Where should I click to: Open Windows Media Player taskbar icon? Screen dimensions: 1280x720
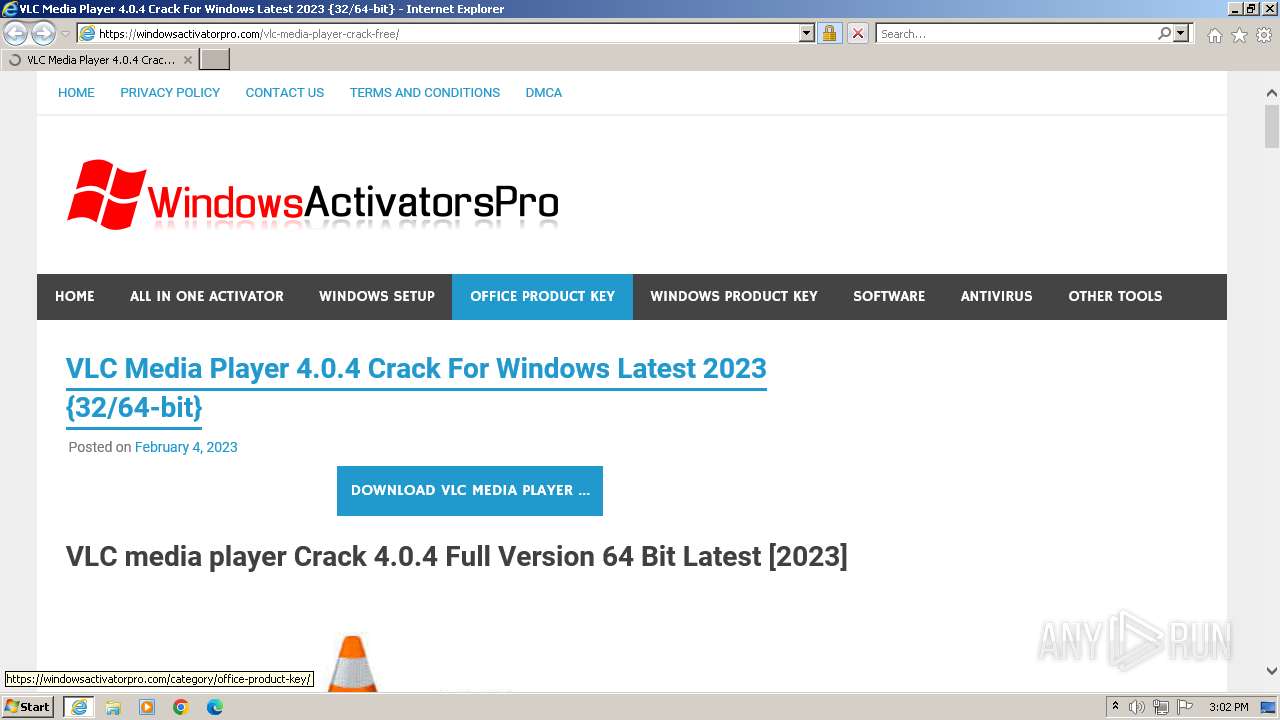[147, 707]
